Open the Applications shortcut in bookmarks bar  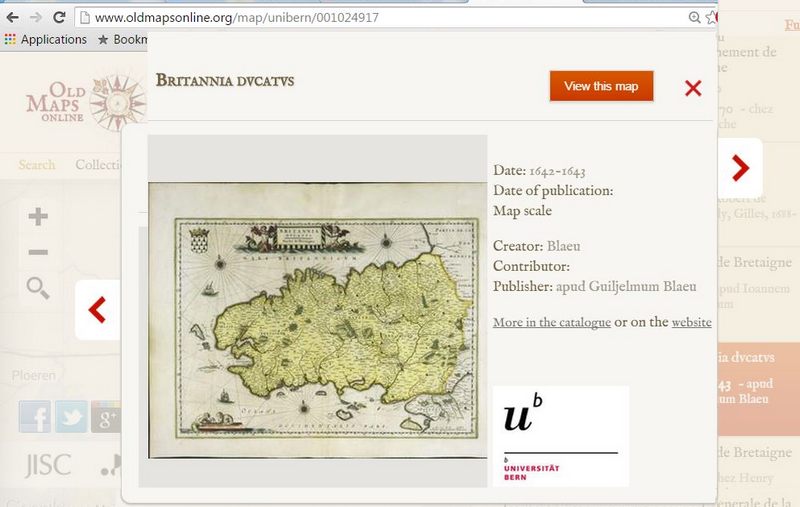click(x=45, y=39)
